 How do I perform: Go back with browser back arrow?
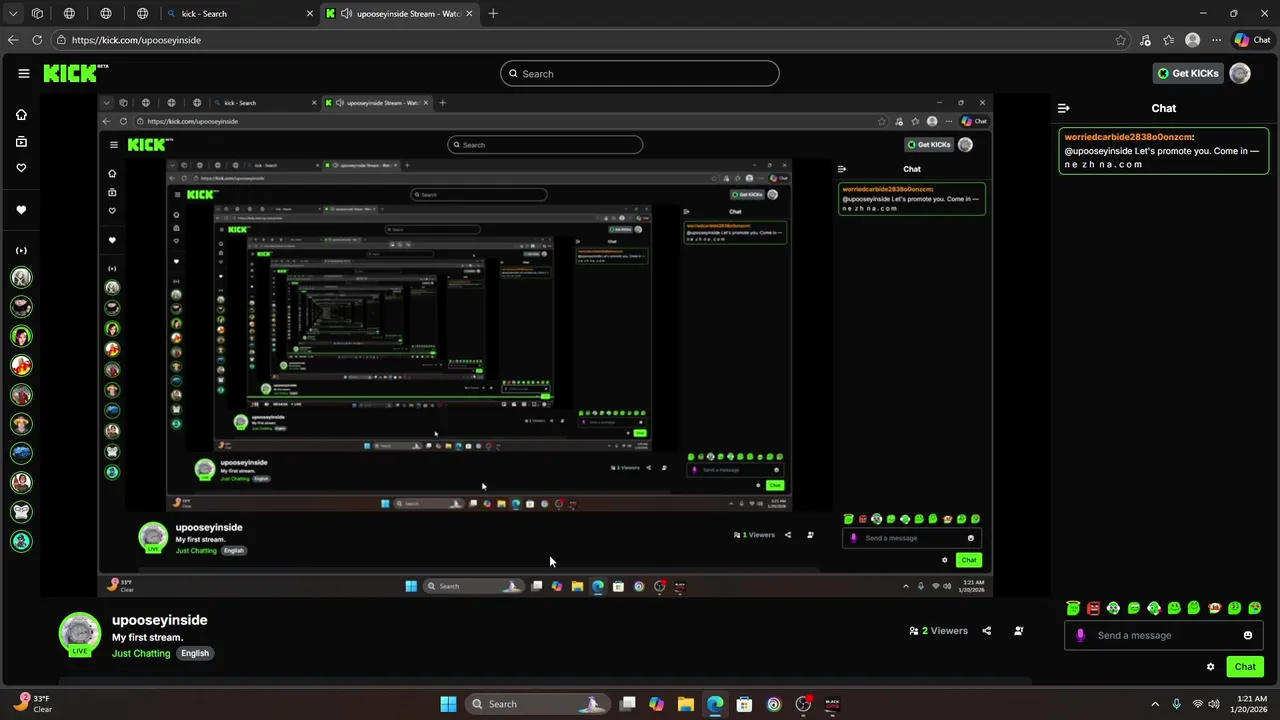tap(13, 40)
